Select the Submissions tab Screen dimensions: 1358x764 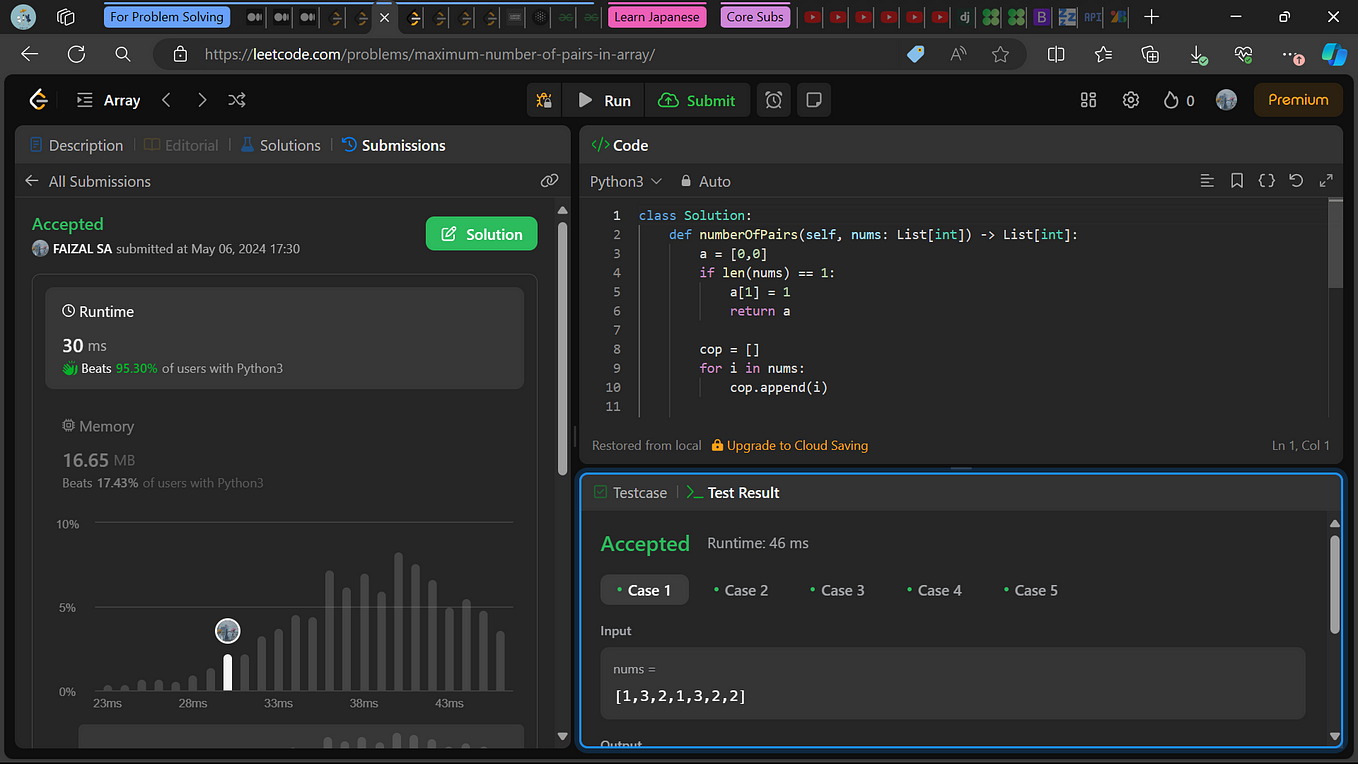tap(394, 145)
